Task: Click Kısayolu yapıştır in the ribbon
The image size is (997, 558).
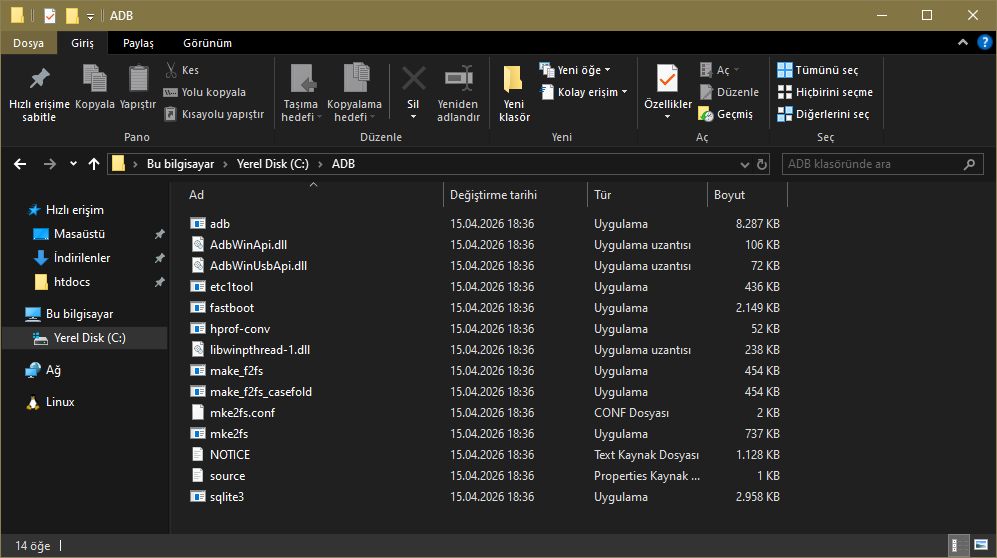Action: point(214,114)
